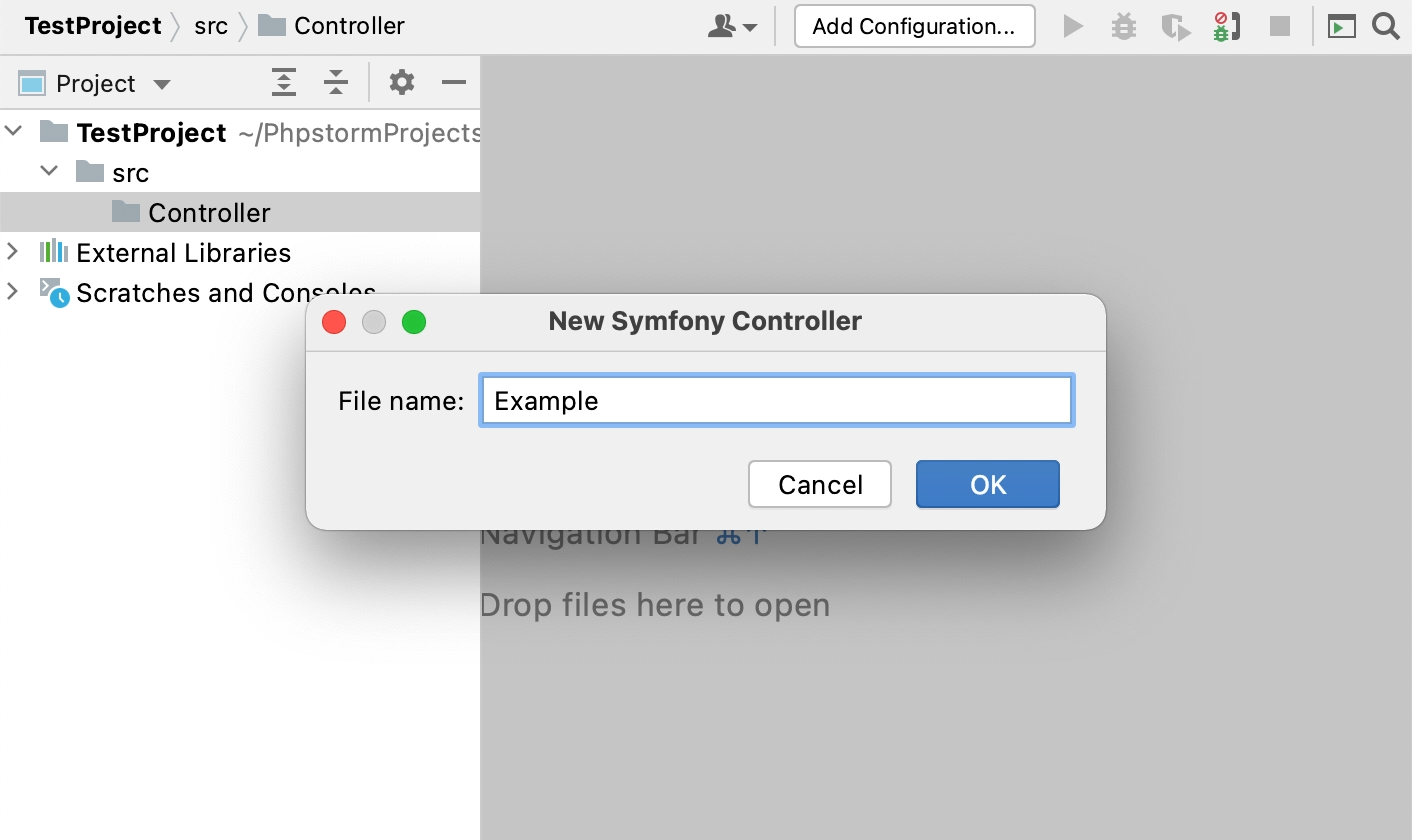The width and height of the screenshot is (1412, 840).
Task: Click Run with Coverage icon
Action: click(1175, 27)
